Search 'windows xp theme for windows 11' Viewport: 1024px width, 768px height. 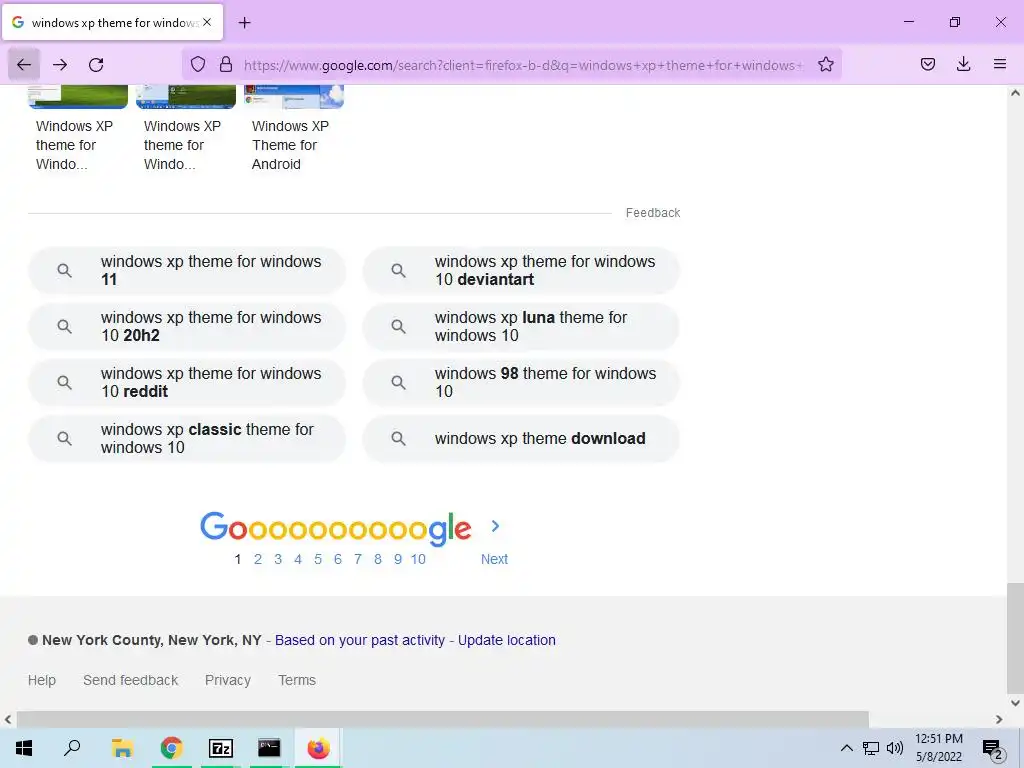pos(187,270)
